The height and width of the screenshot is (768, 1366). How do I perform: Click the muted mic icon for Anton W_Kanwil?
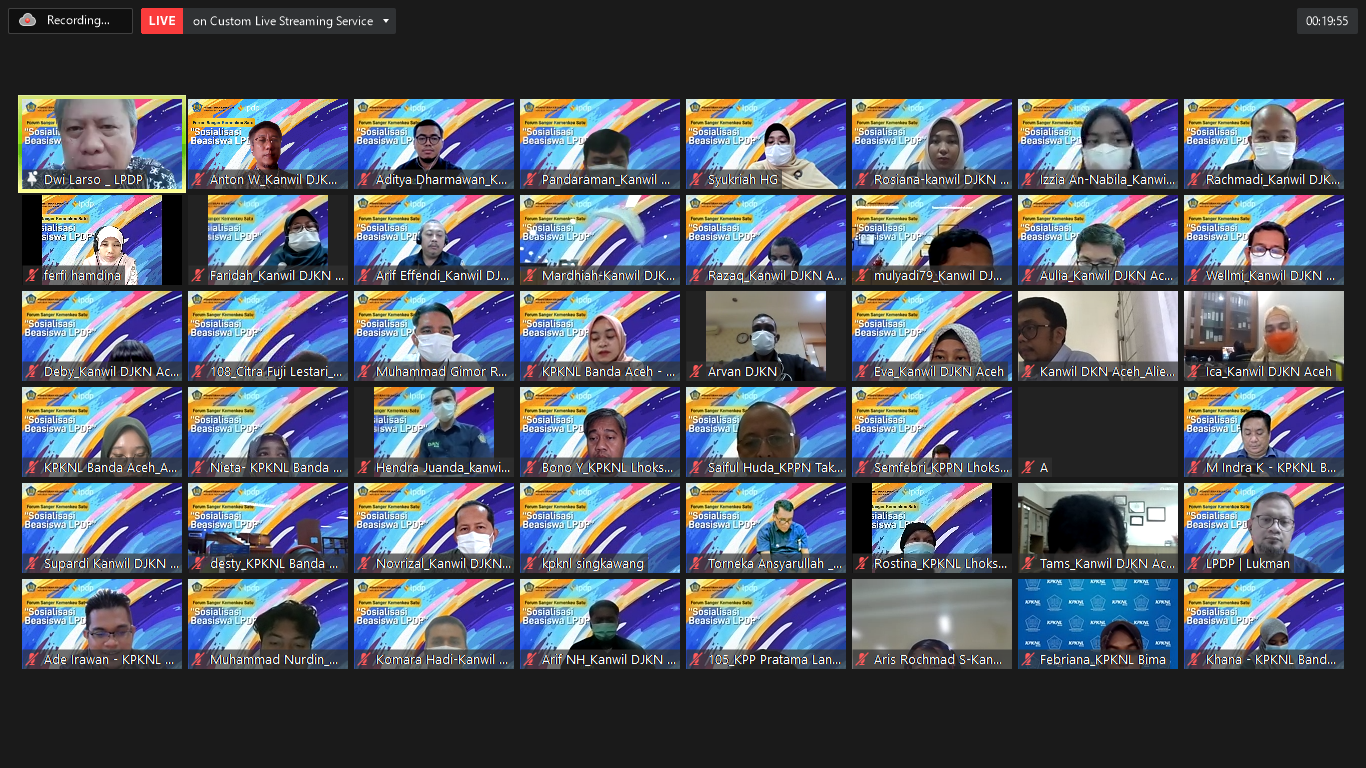pyautogui.click(x=198, y=180)
